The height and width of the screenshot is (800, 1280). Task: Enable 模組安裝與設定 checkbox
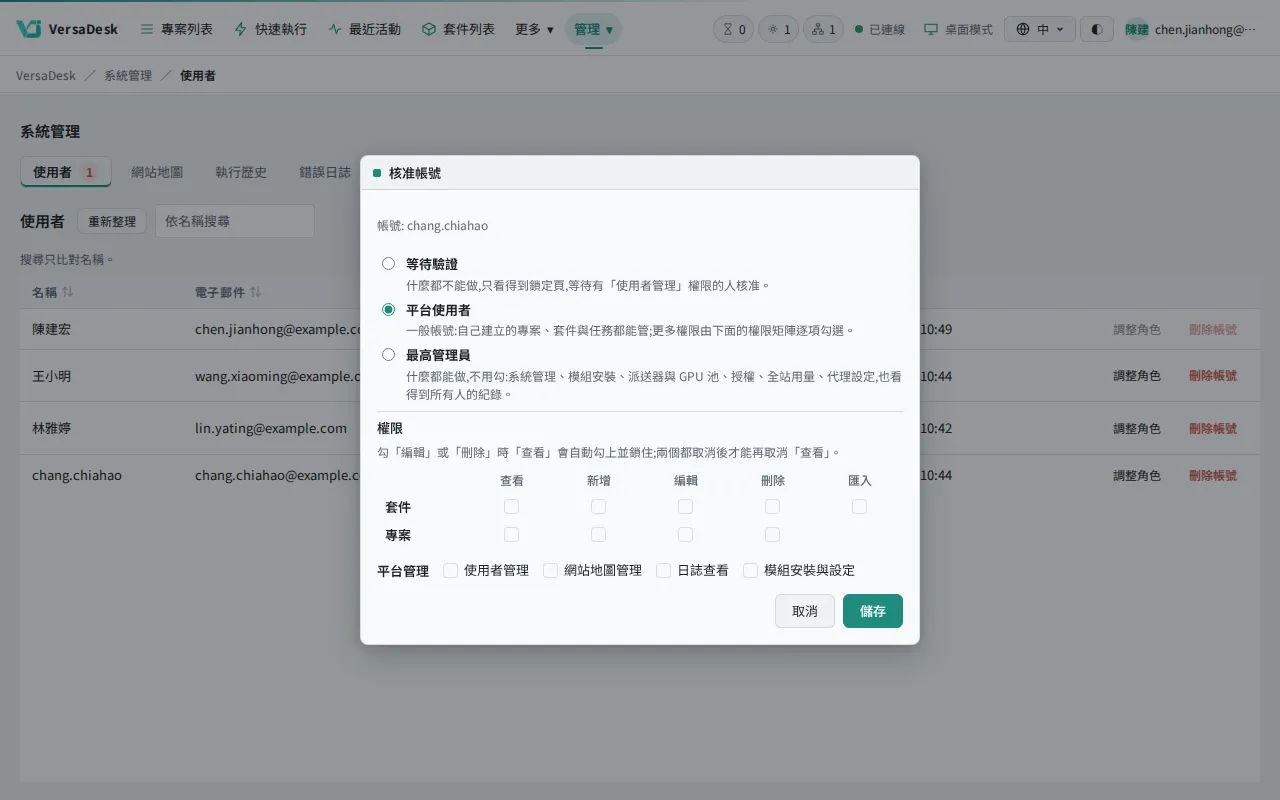coord(750,570)
